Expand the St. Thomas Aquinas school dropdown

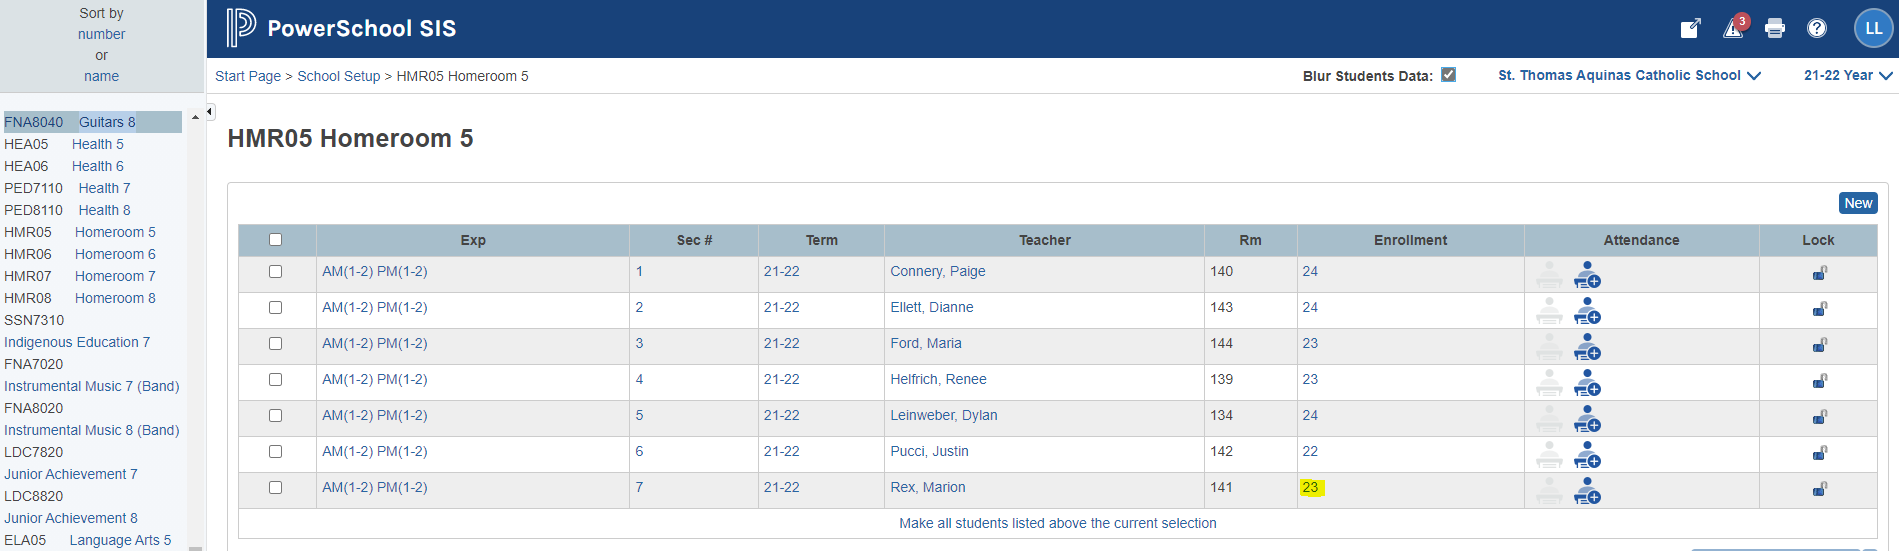click(1629, 75)
